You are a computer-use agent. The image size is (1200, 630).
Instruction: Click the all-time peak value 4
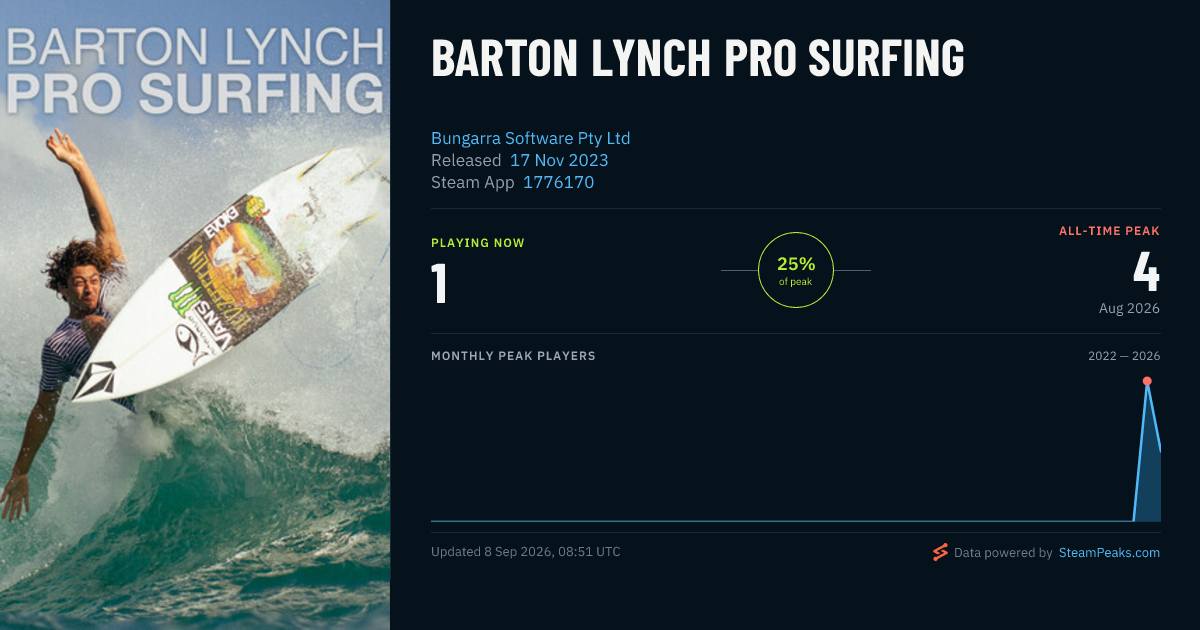click(x=1146, y=271)
